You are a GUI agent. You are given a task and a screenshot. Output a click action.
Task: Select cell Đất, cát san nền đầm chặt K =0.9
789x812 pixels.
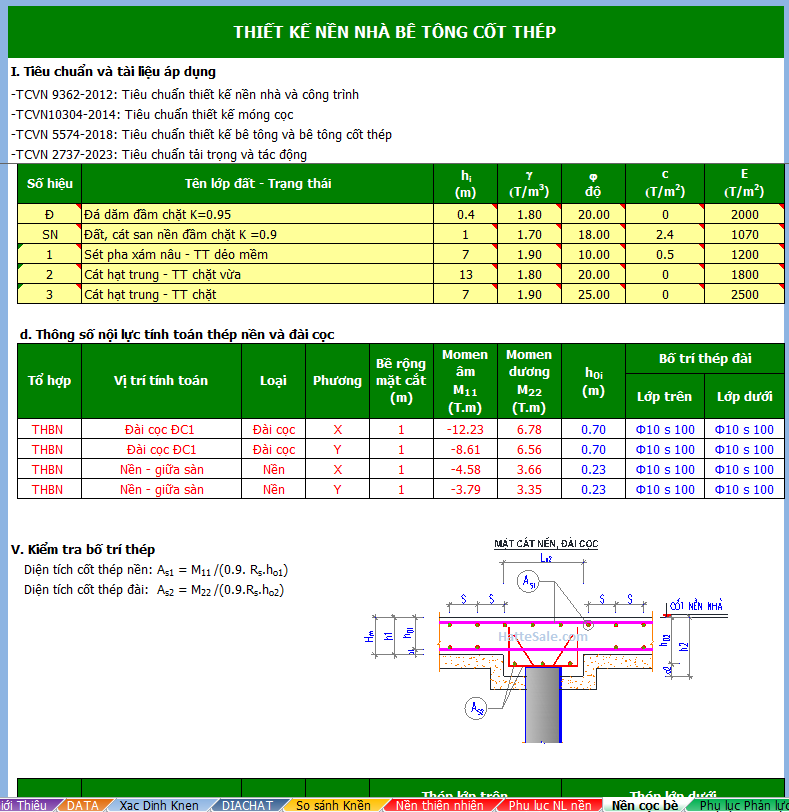click(x=257, y=235)
